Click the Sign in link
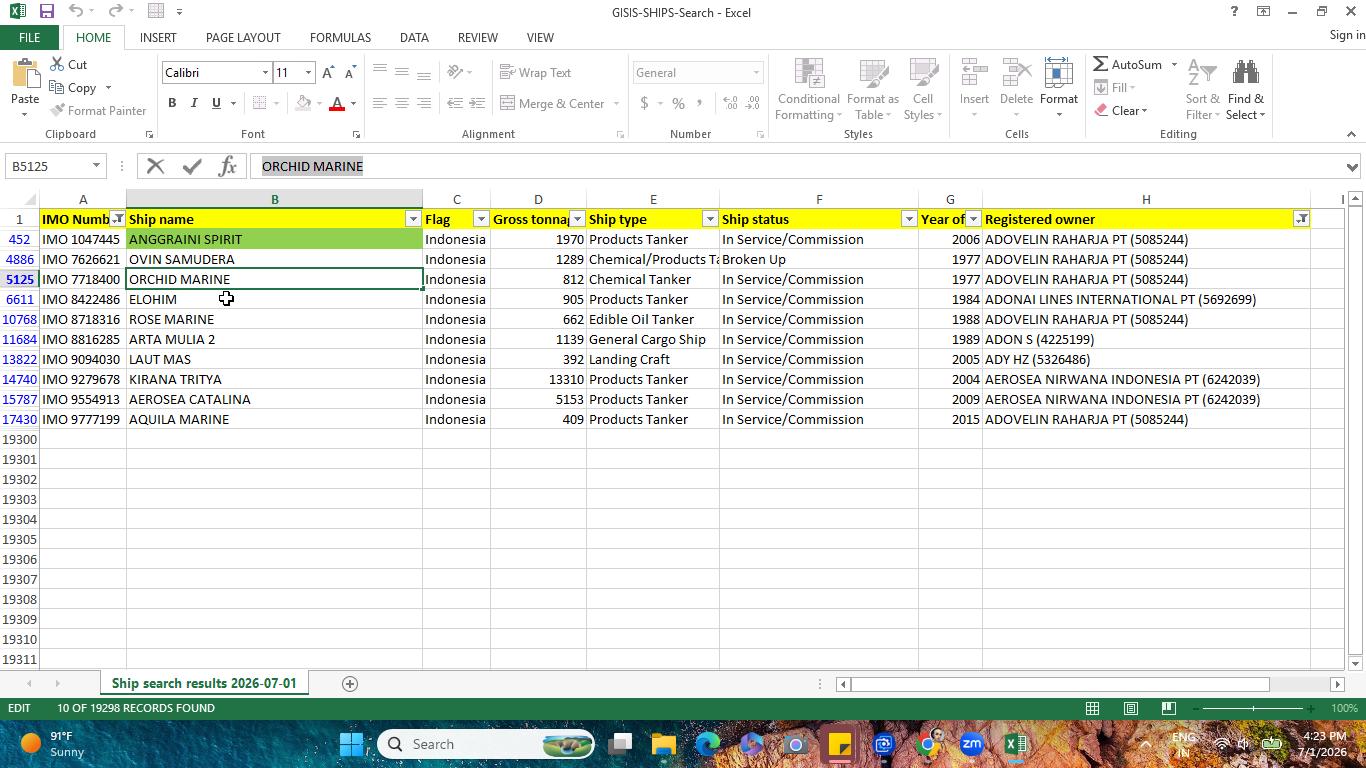1366x768 pixels. tap(1347, 35)
